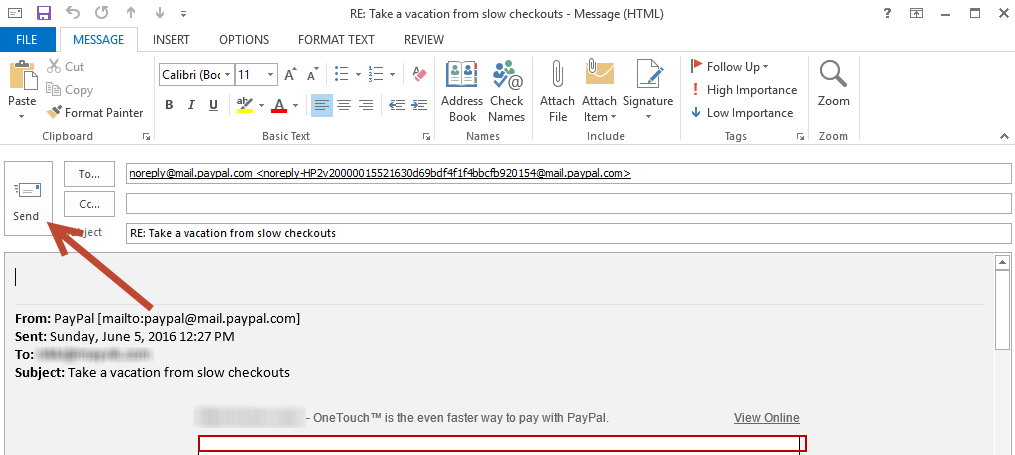
Task: Open the Tags dialog launcher
Action: (x=801, y=137)
